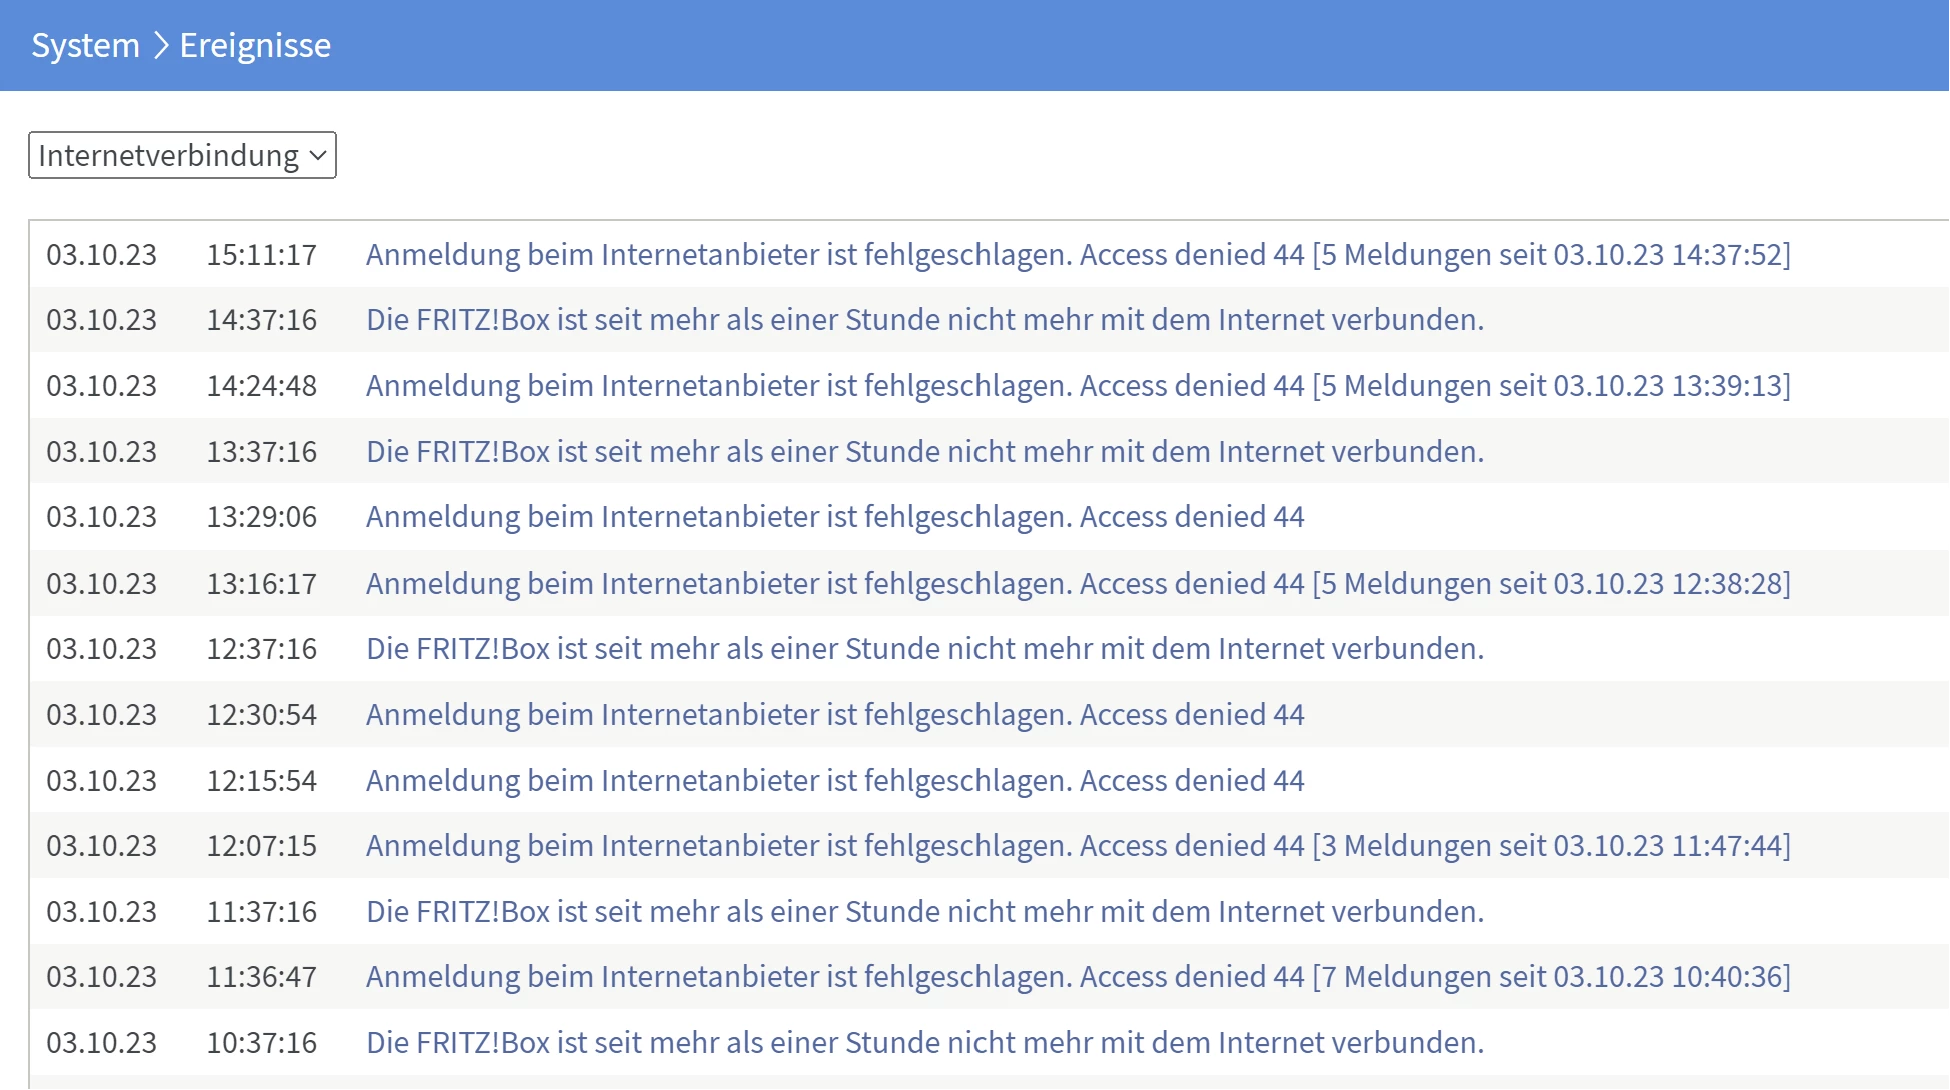This screenshot has width=1950, height=1090.
Task: Select the 10:37:16 not connected entry
Action: pos(924,1043)
